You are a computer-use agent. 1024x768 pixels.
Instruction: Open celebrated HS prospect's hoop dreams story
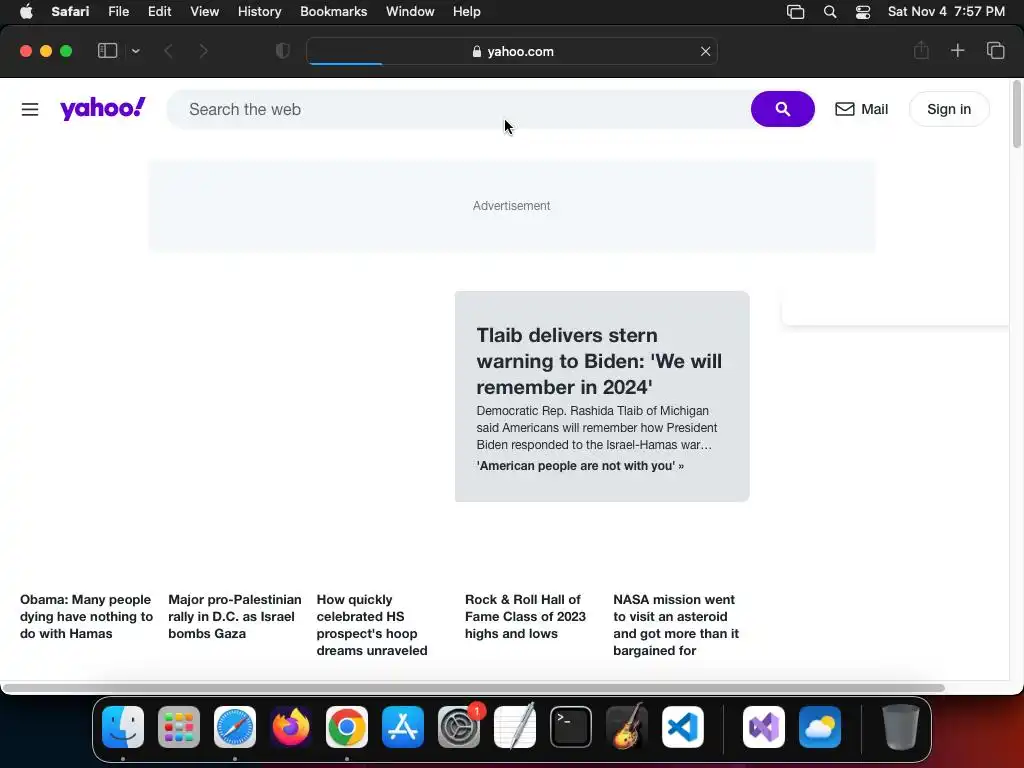[x=372, y=625]
